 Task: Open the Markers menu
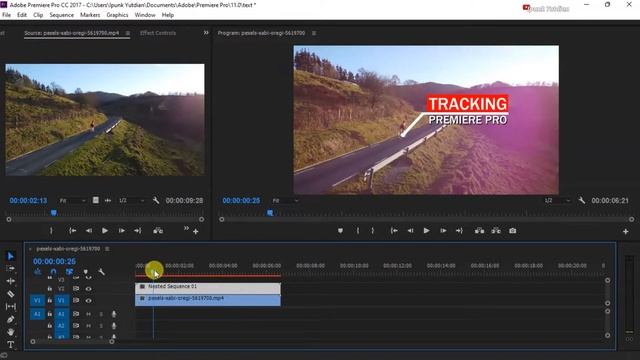tap(90, 15)
